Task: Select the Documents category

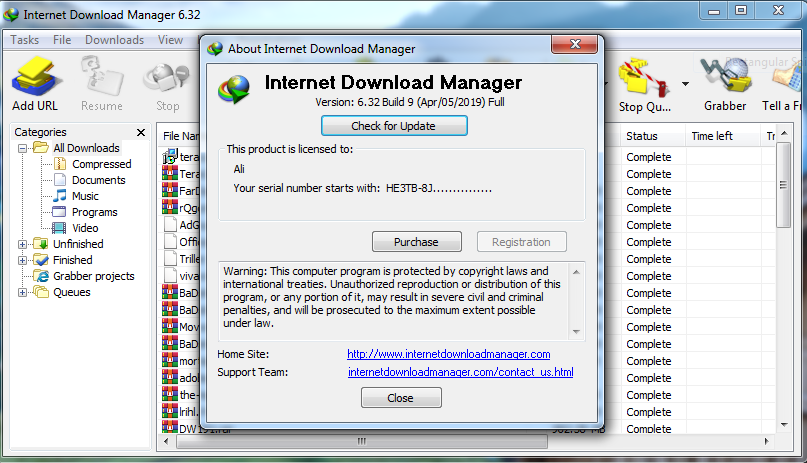Action: point(98,180)
